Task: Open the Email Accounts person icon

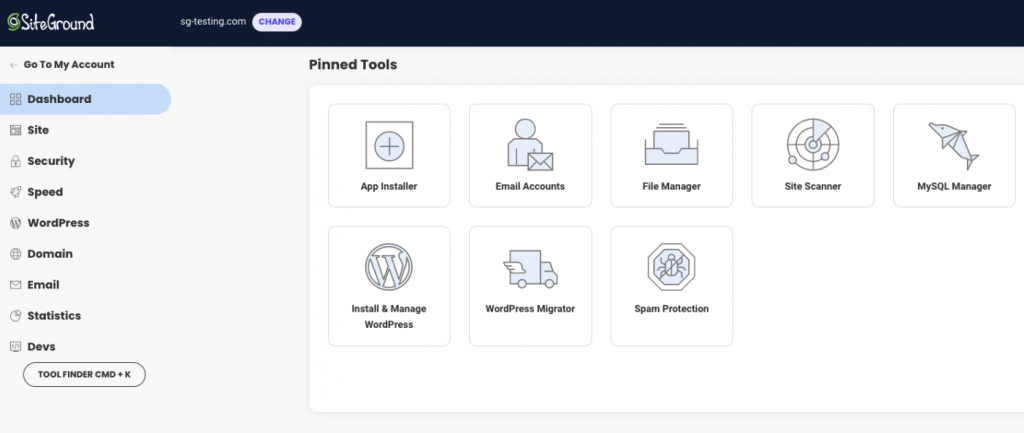Action: point(530,144)
